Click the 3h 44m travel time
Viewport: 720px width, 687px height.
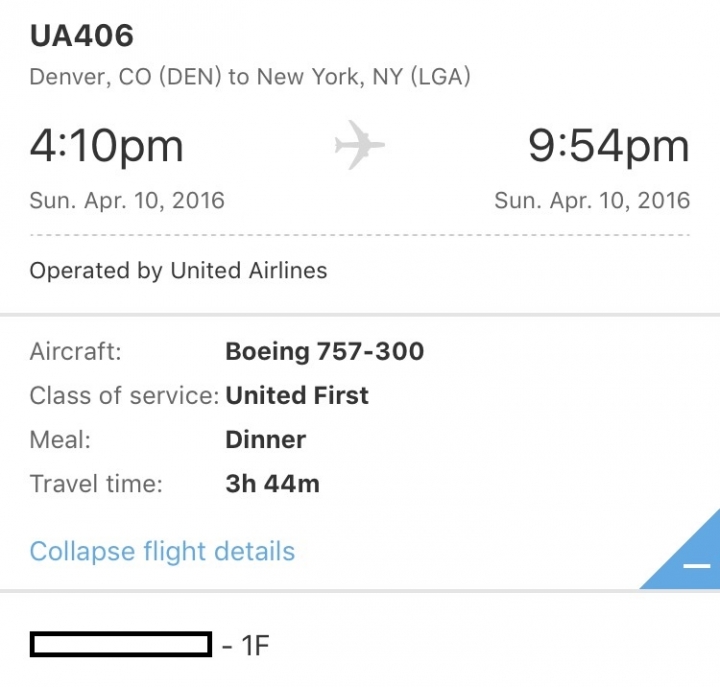coord(272,484)
